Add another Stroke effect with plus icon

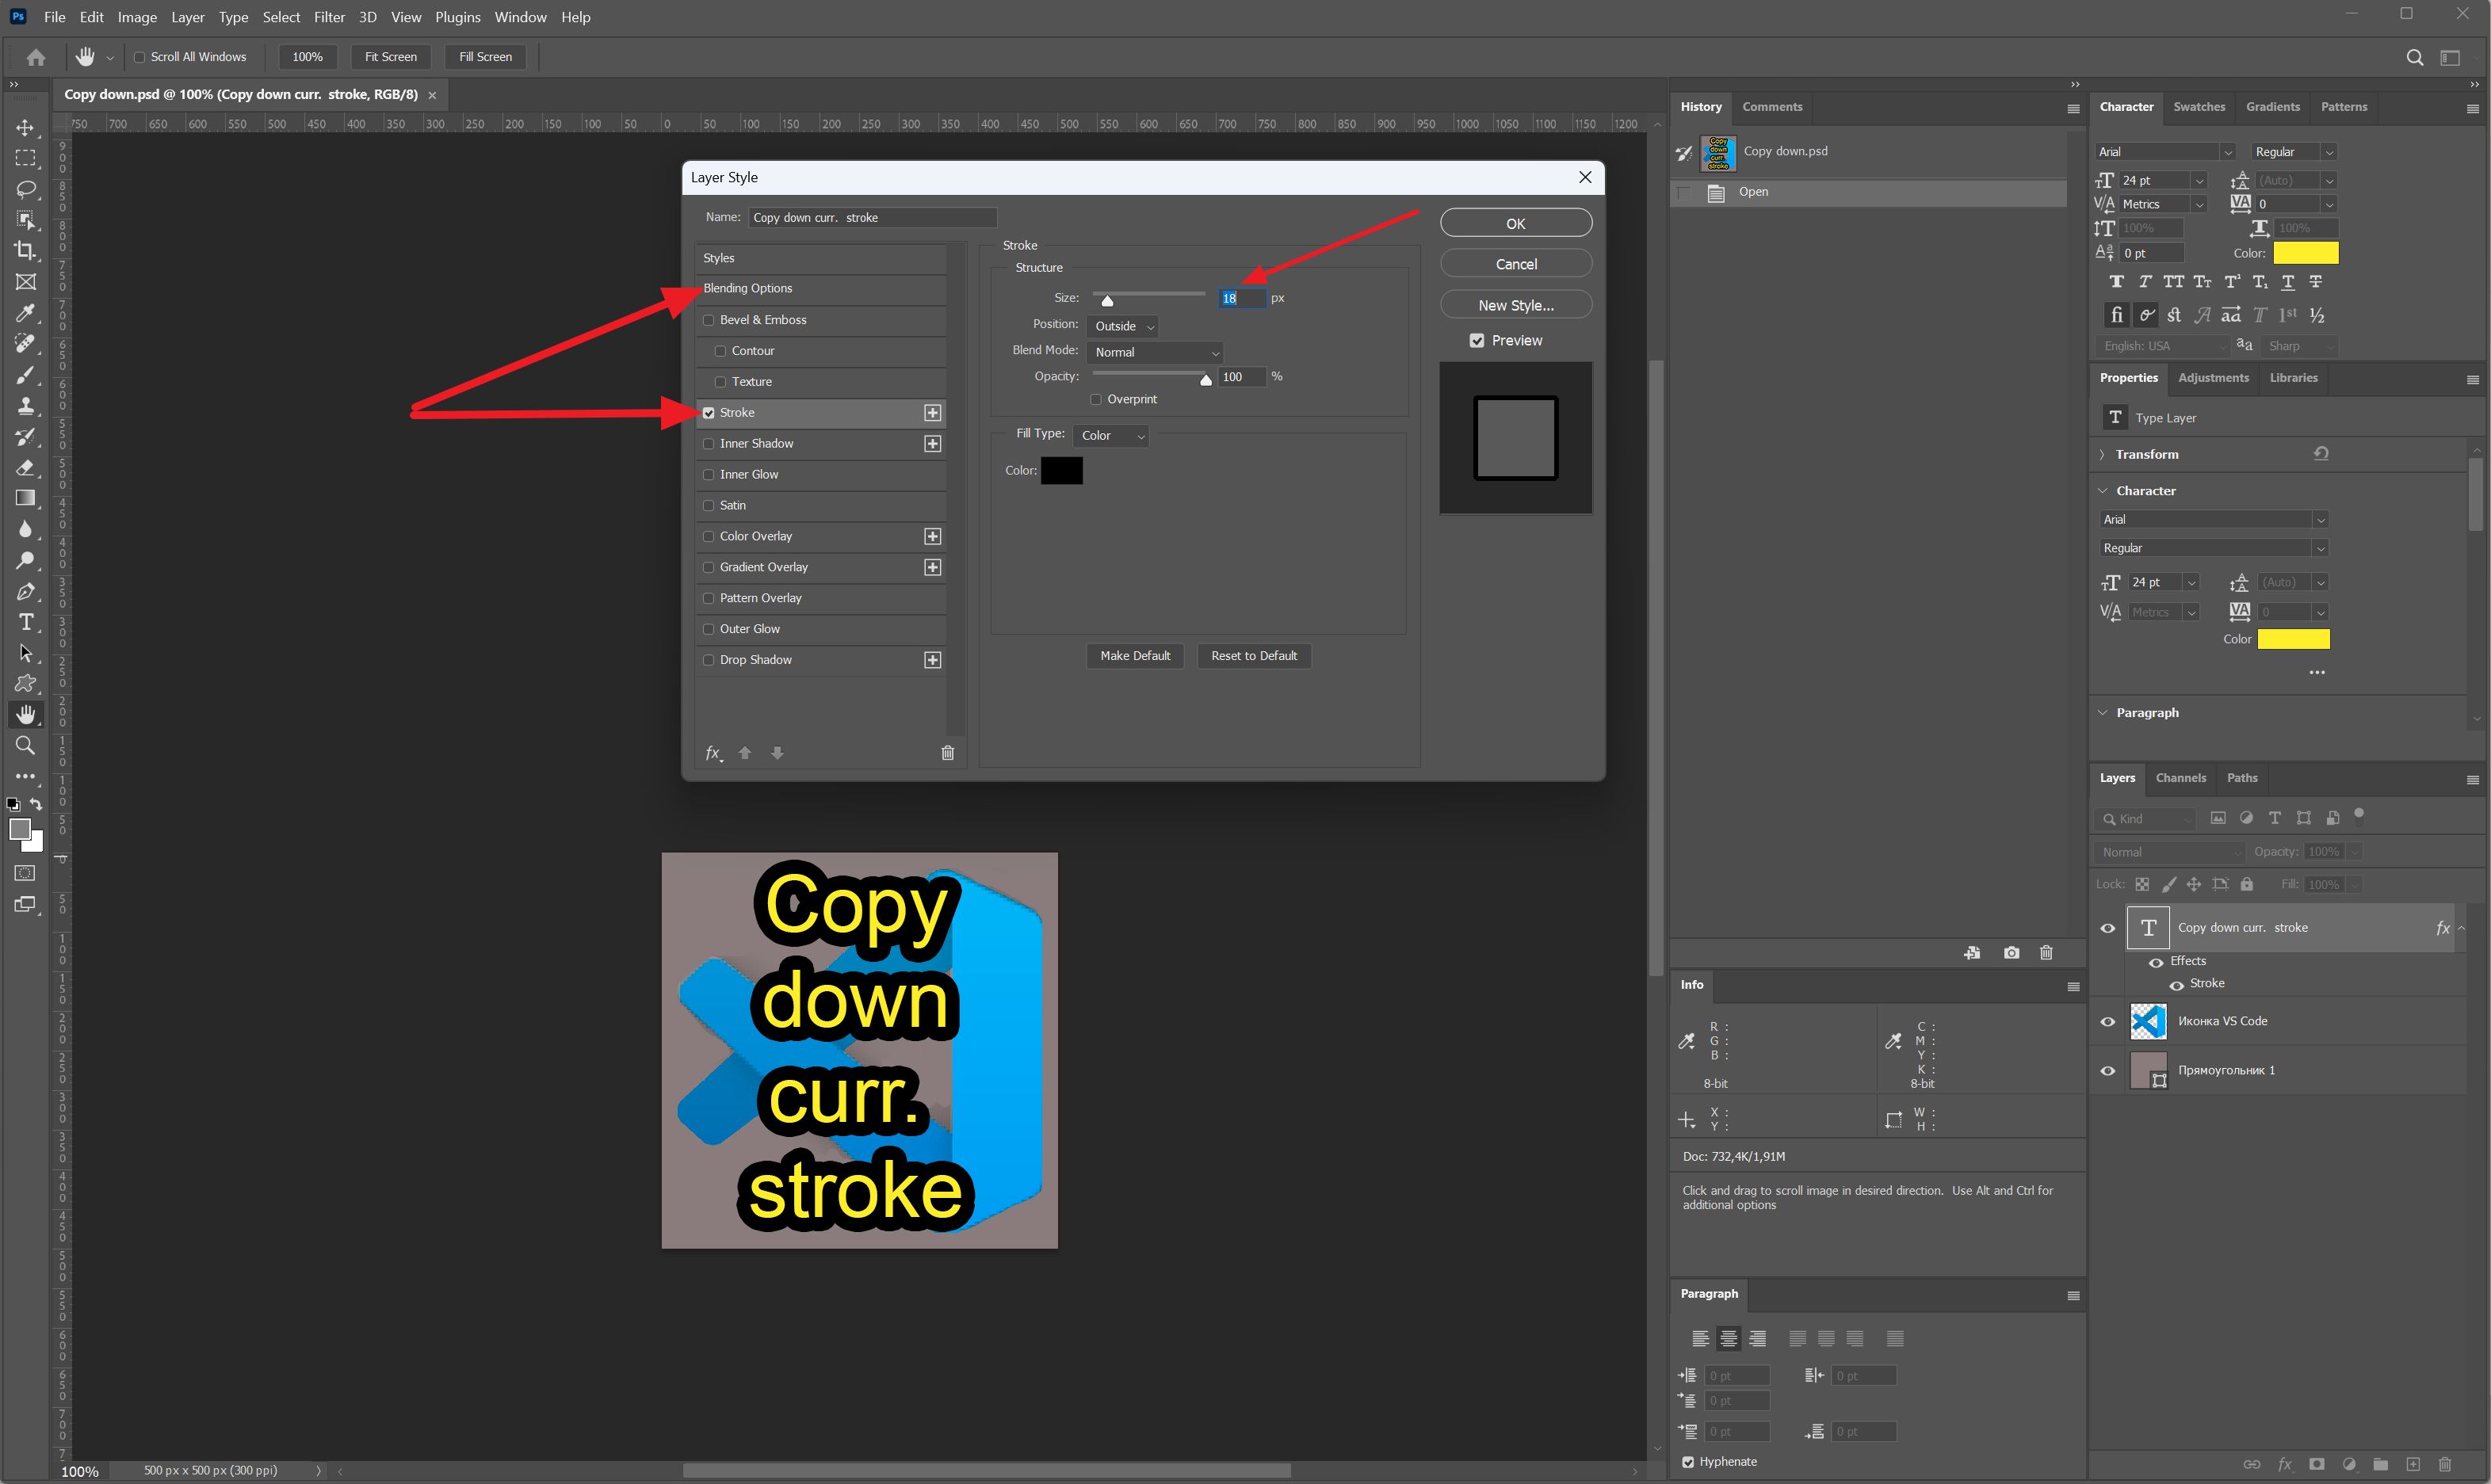click(x=932, y=413)
